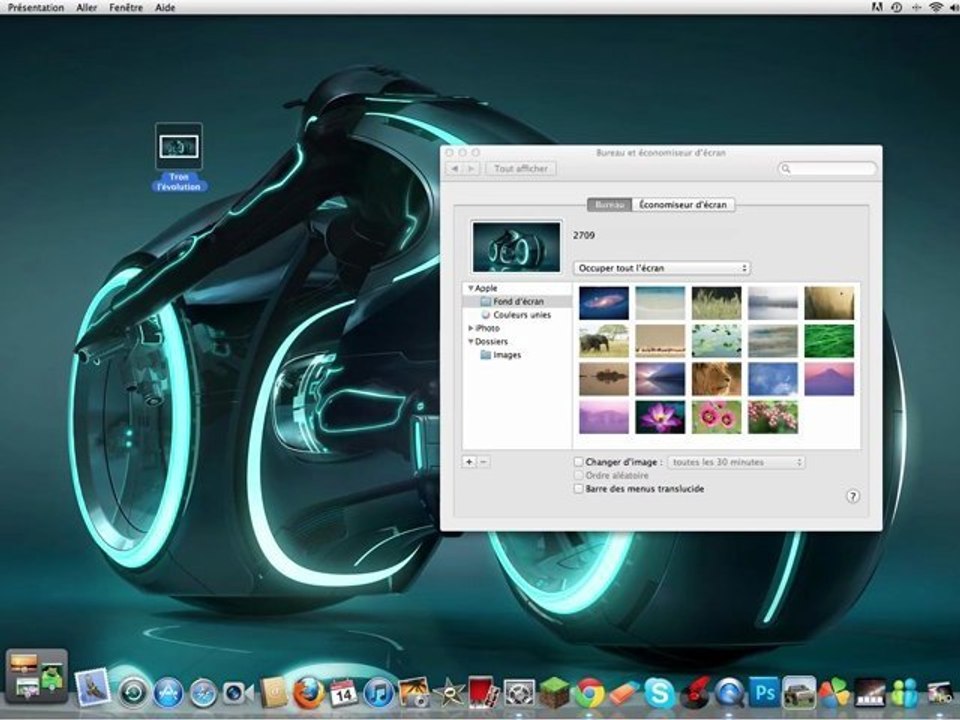Click the preferences search field

point(827,168)
